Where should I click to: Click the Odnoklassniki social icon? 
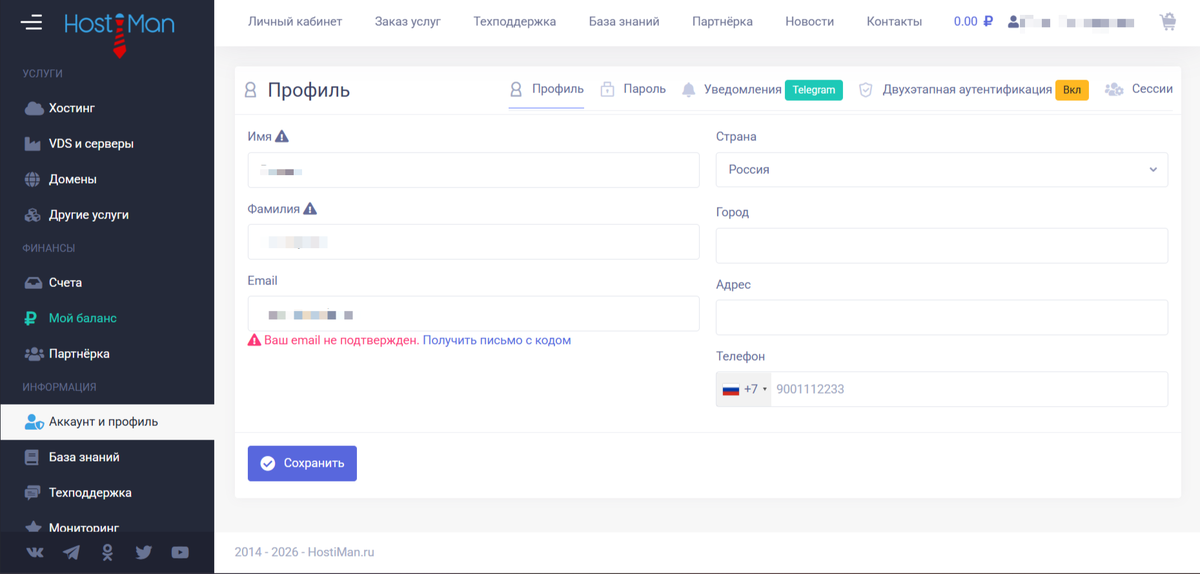point(107,552)
